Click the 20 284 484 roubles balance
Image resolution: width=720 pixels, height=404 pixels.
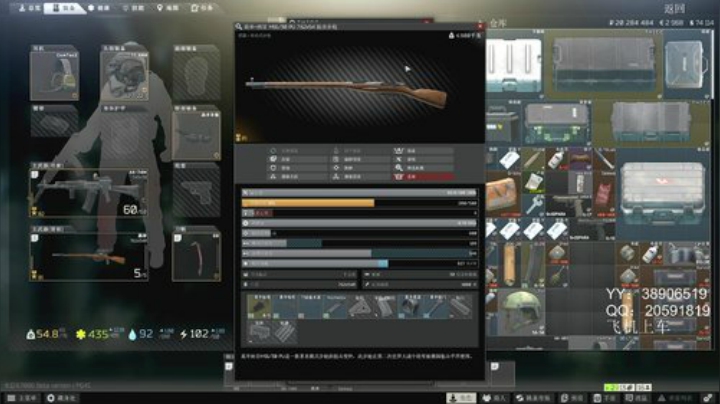point(631,22)
